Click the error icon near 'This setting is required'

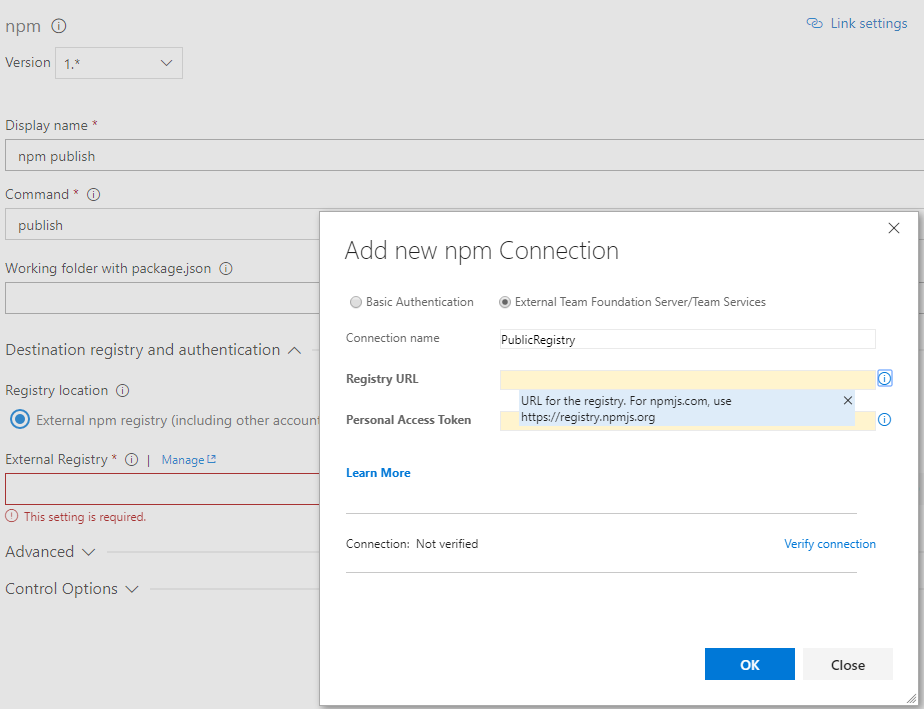point(10,516)
